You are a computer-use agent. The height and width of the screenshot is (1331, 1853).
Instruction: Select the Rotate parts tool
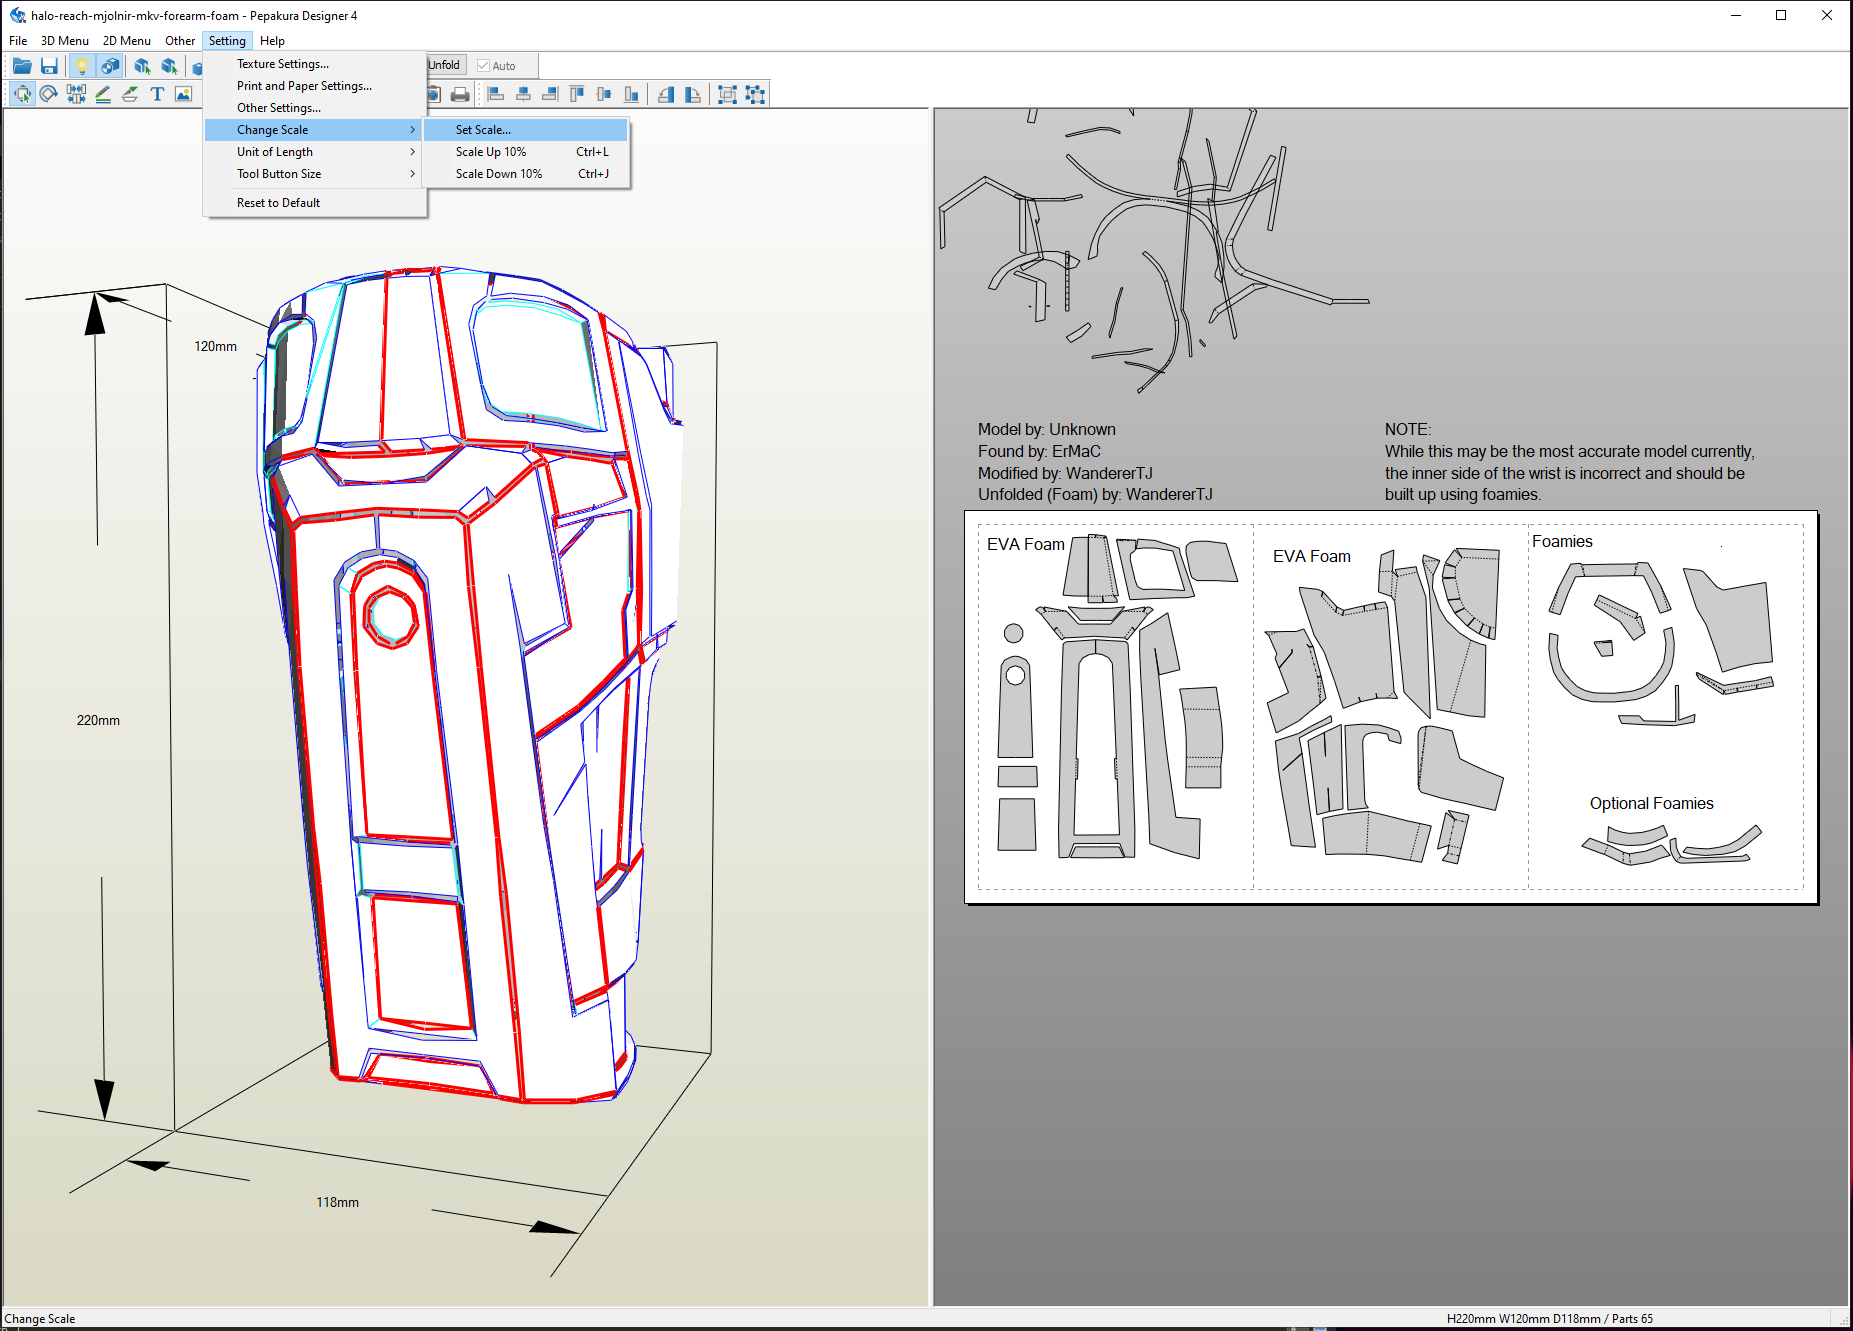point(49,94)
